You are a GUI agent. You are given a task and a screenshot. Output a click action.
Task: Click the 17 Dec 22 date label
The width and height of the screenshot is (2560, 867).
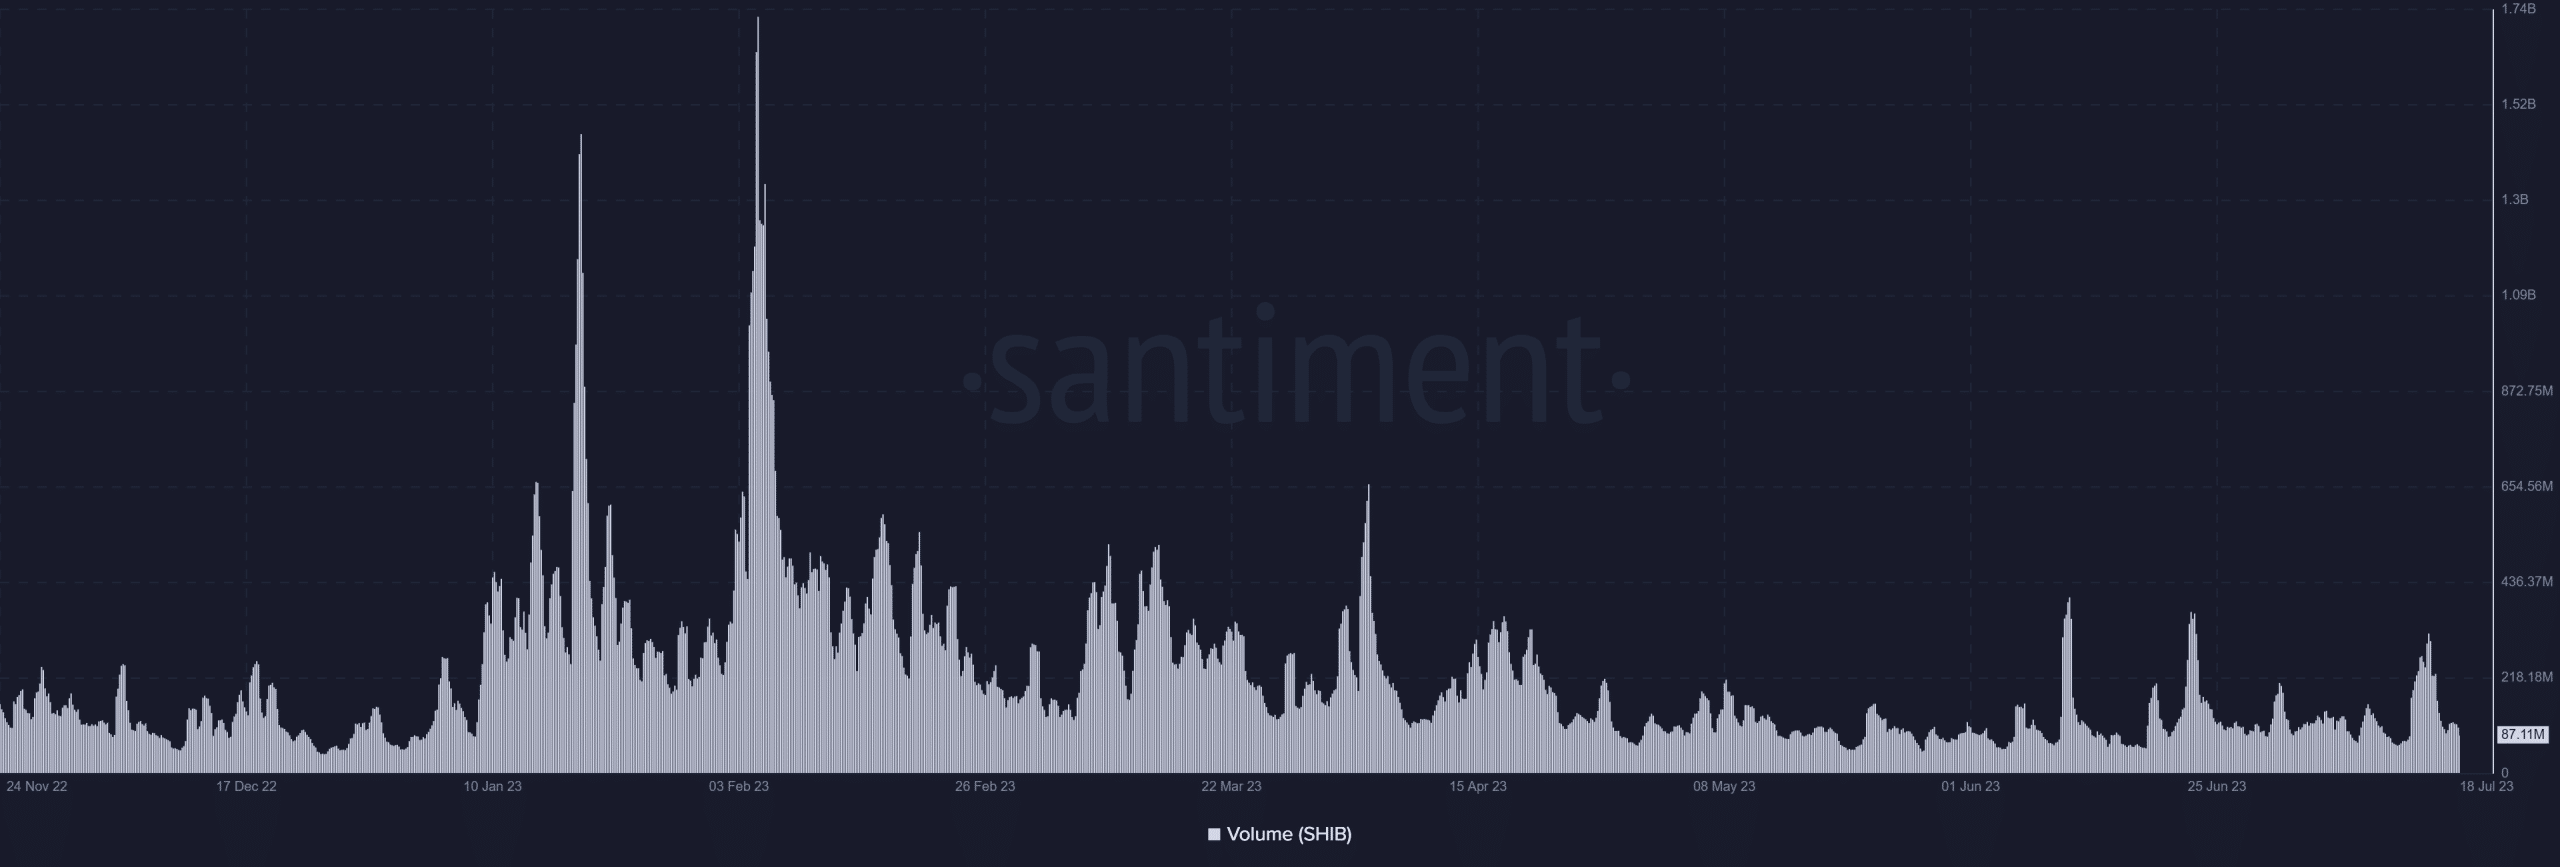click(246, 786)
